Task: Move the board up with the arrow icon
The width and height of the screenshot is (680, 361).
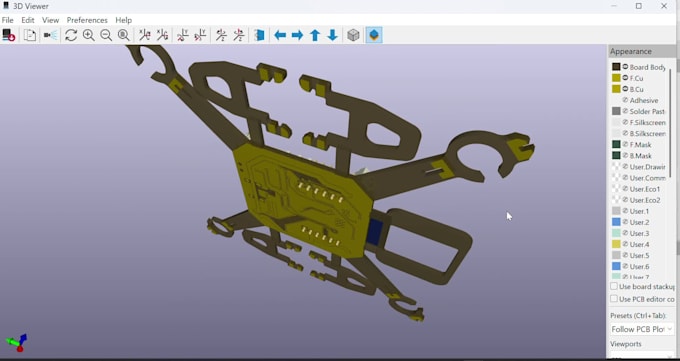Action: tap(315, 35)
